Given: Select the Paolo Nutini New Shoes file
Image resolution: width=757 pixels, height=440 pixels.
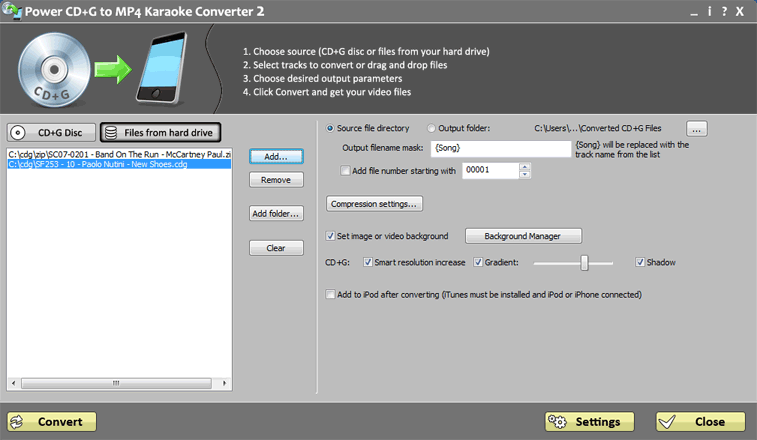Looking at the screenshot, I should coord(119,164).
